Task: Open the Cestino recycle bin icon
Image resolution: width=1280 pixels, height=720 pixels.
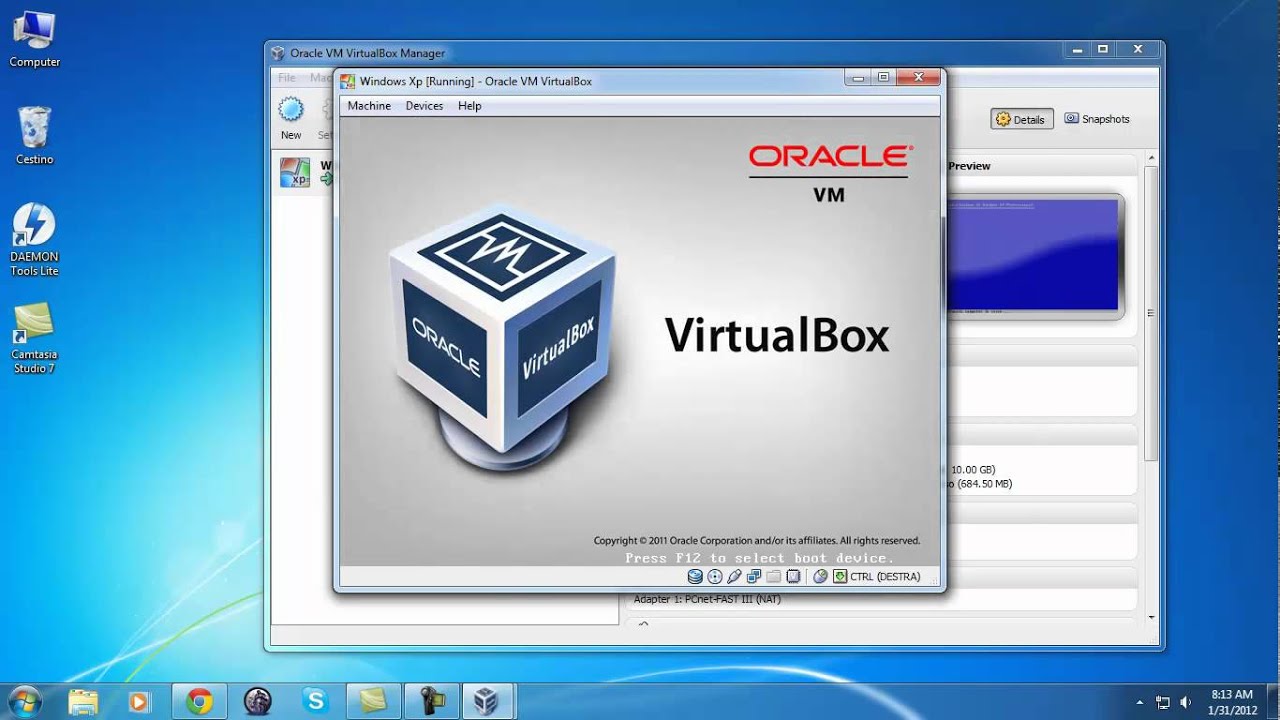Action: 34,136
